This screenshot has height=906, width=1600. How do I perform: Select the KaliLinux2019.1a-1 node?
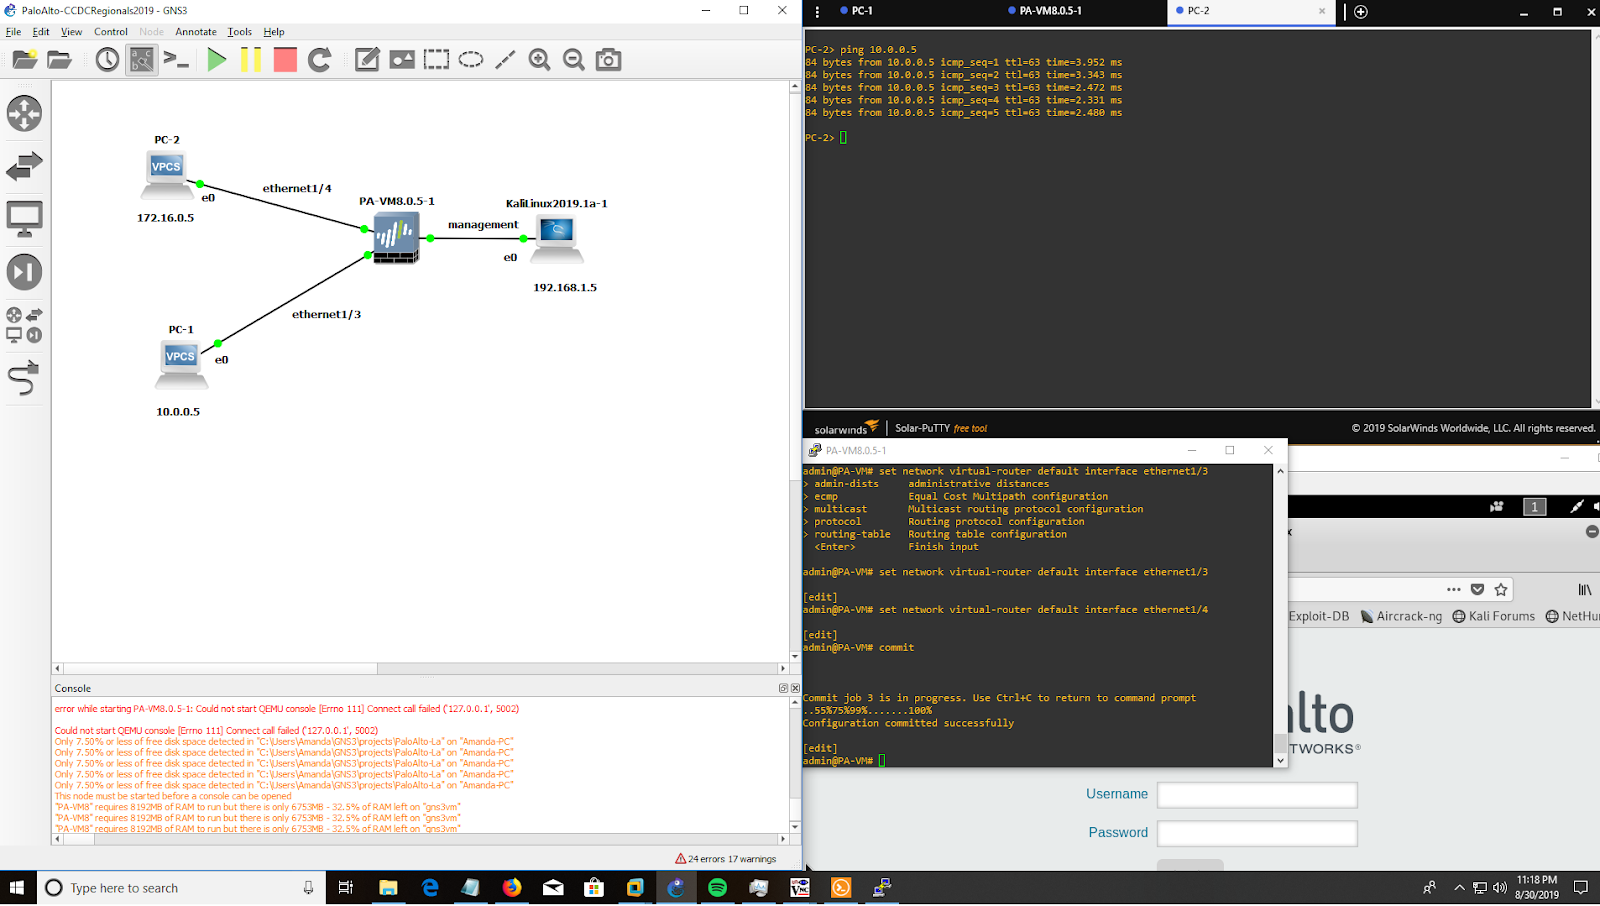pyautogui.click(x=557, y=238)
